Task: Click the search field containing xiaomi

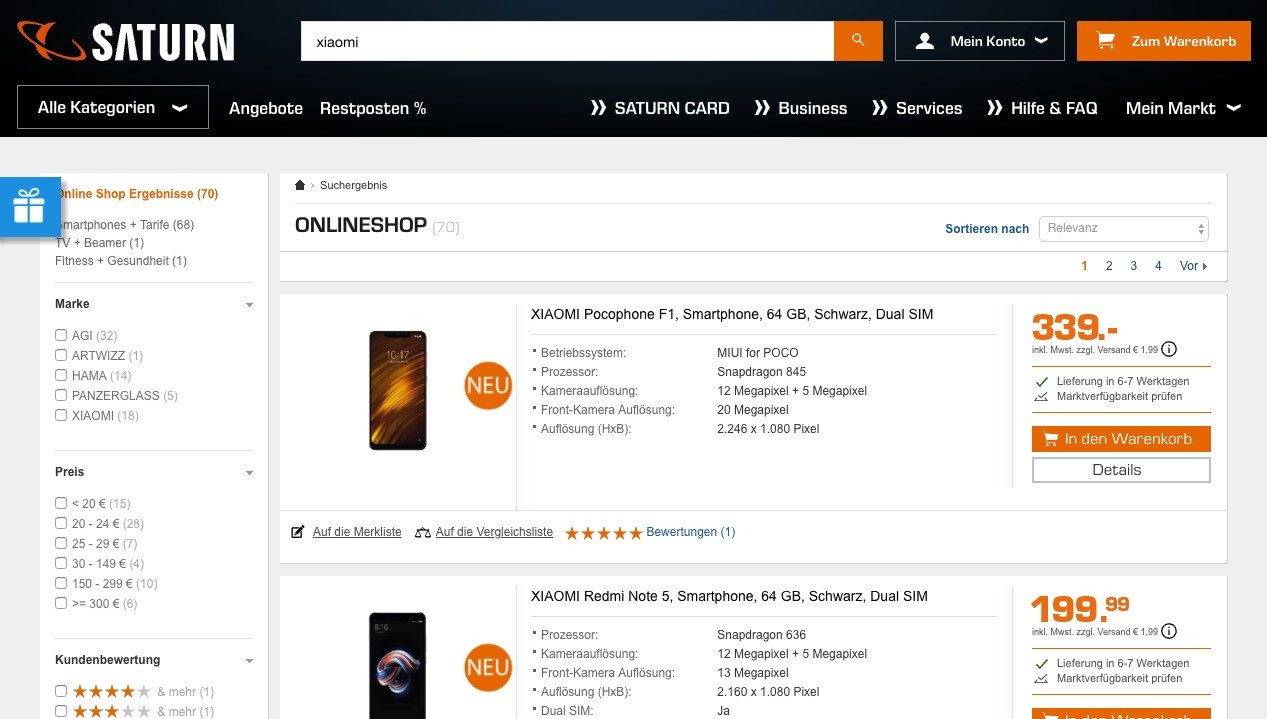Action: [567, 41]
